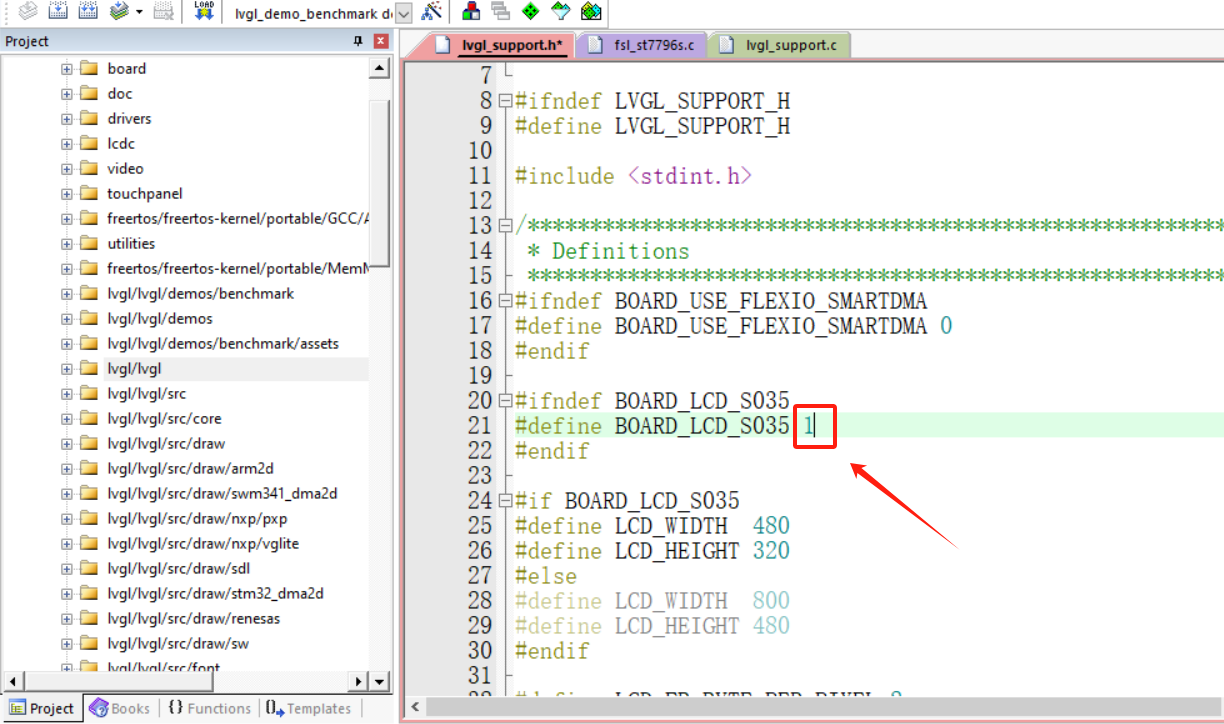Click editor horizontal scroll left arrow
The width and height of the screenshot is (1224, 724).
tap(416, 707)
